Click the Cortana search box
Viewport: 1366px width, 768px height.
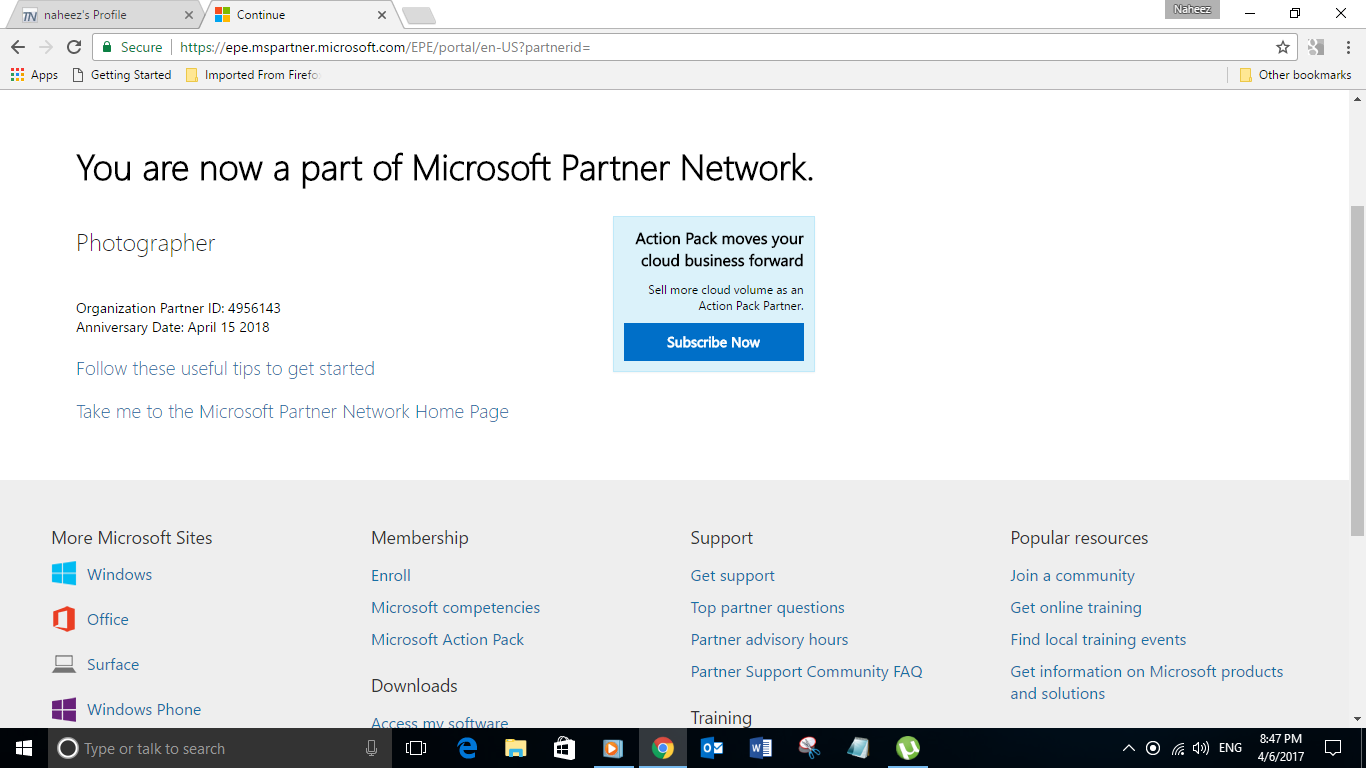coord(220,748)
